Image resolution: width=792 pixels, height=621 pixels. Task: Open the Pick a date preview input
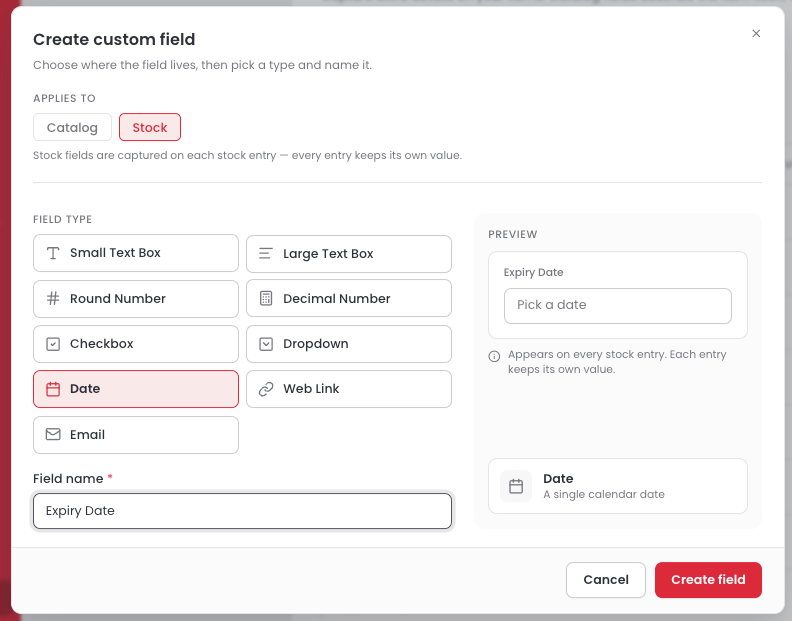617,306
